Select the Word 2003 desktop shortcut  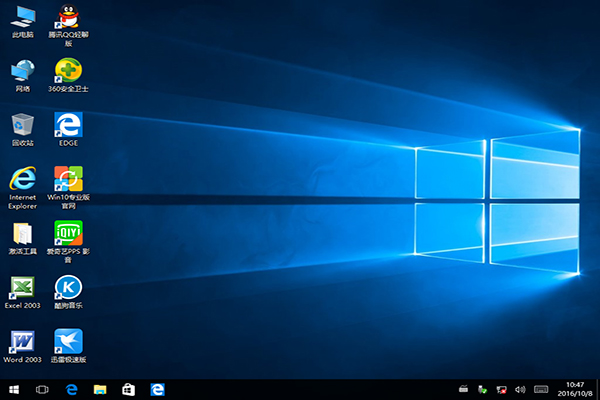[22, 342]
